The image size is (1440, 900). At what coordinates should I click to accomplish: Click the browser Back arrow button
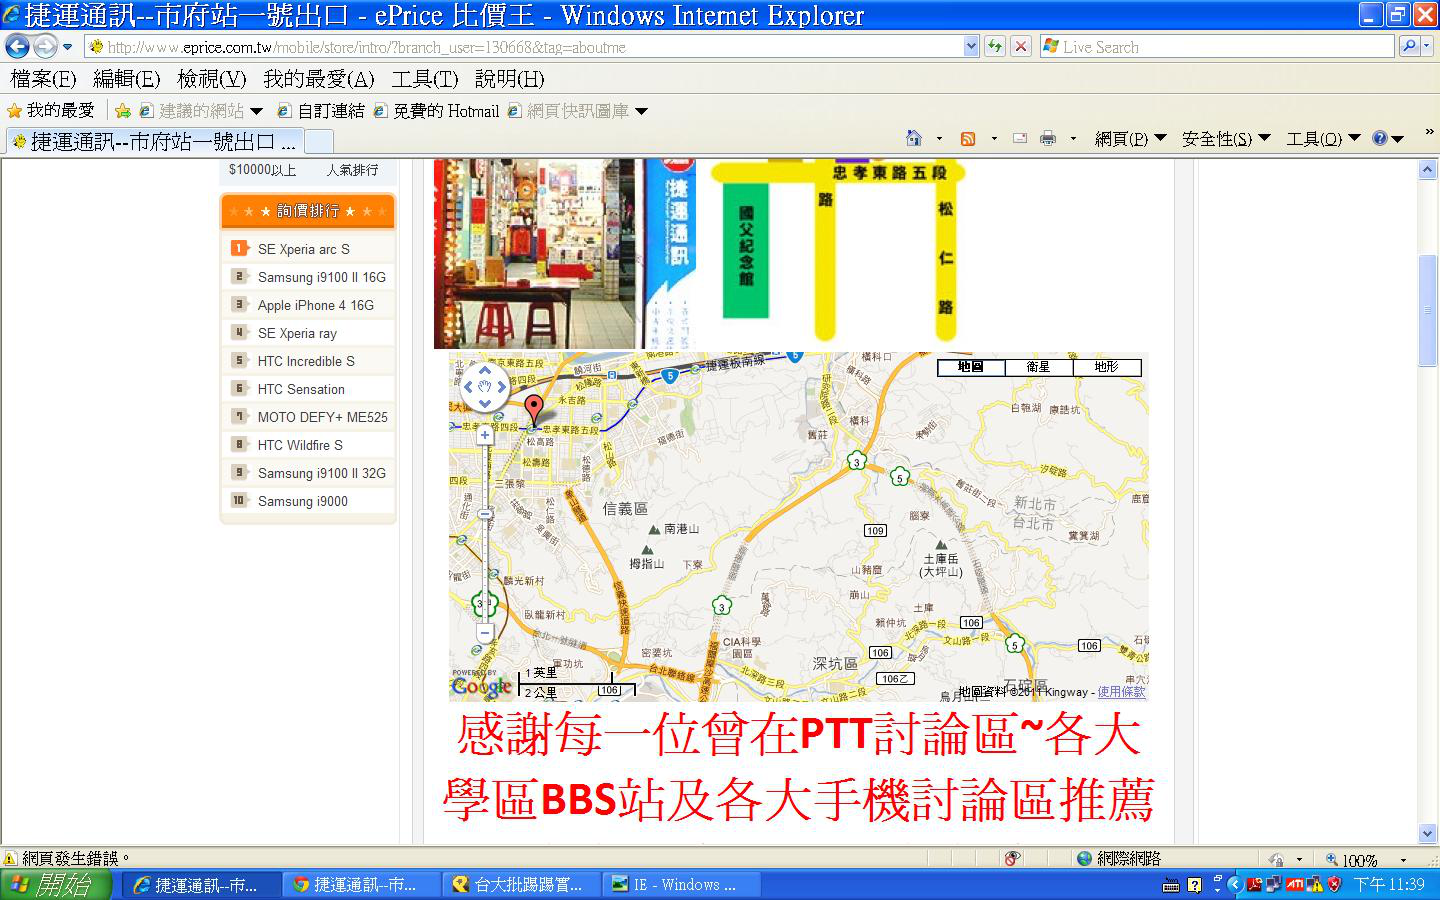(x=17, y=46)
